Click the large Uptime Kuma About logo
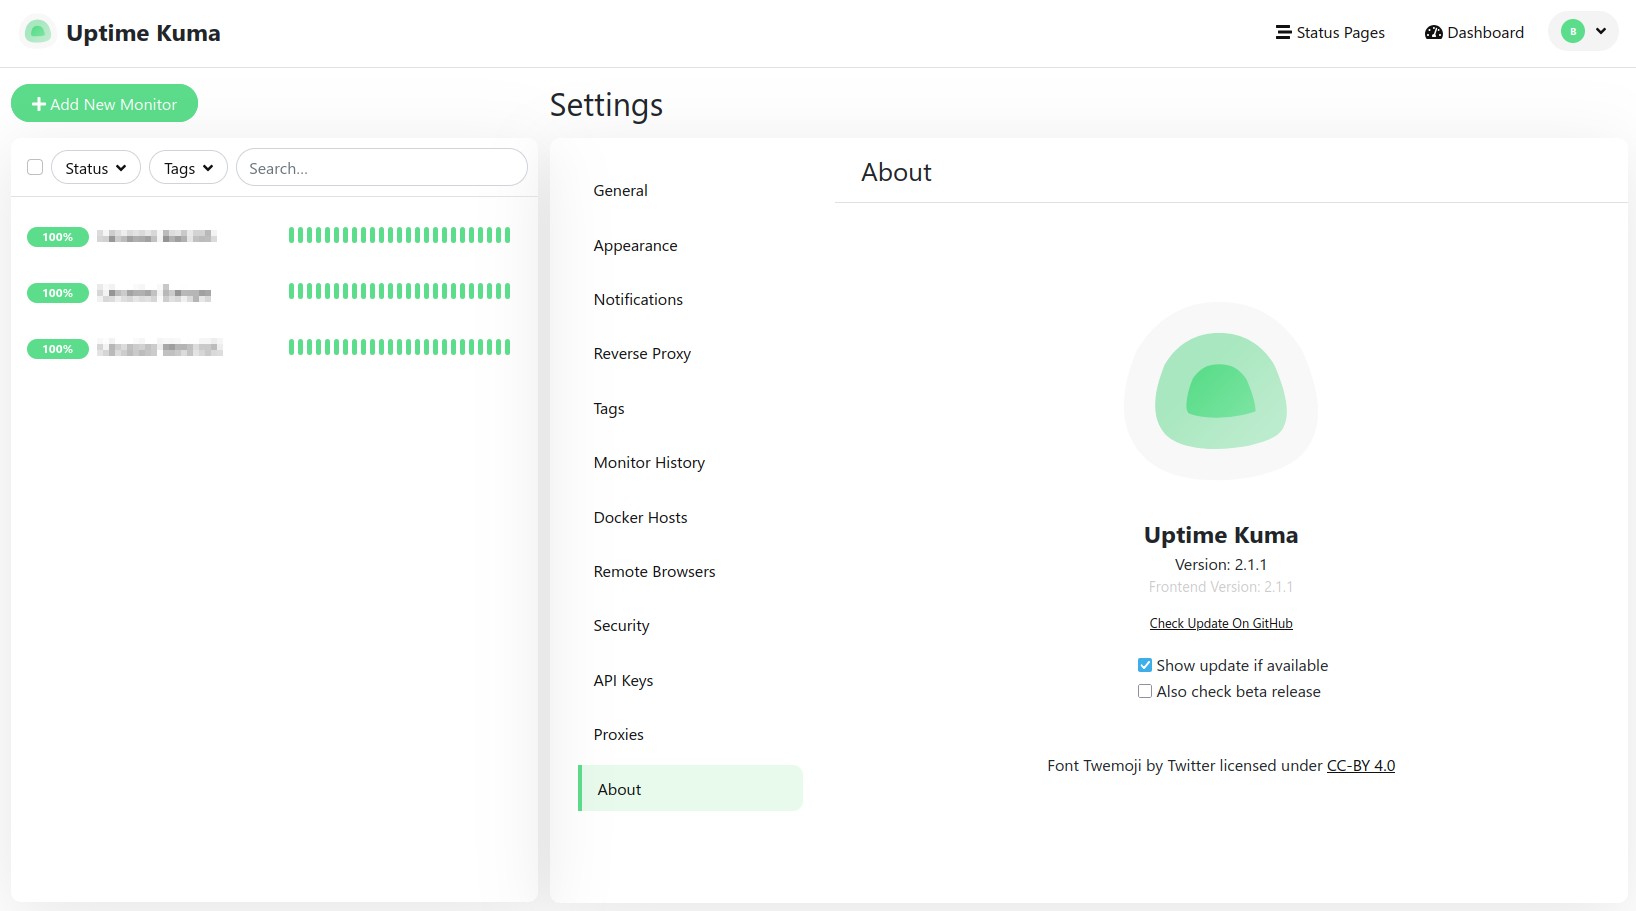The image size is (1636, 911). [x=1220, y=391]
